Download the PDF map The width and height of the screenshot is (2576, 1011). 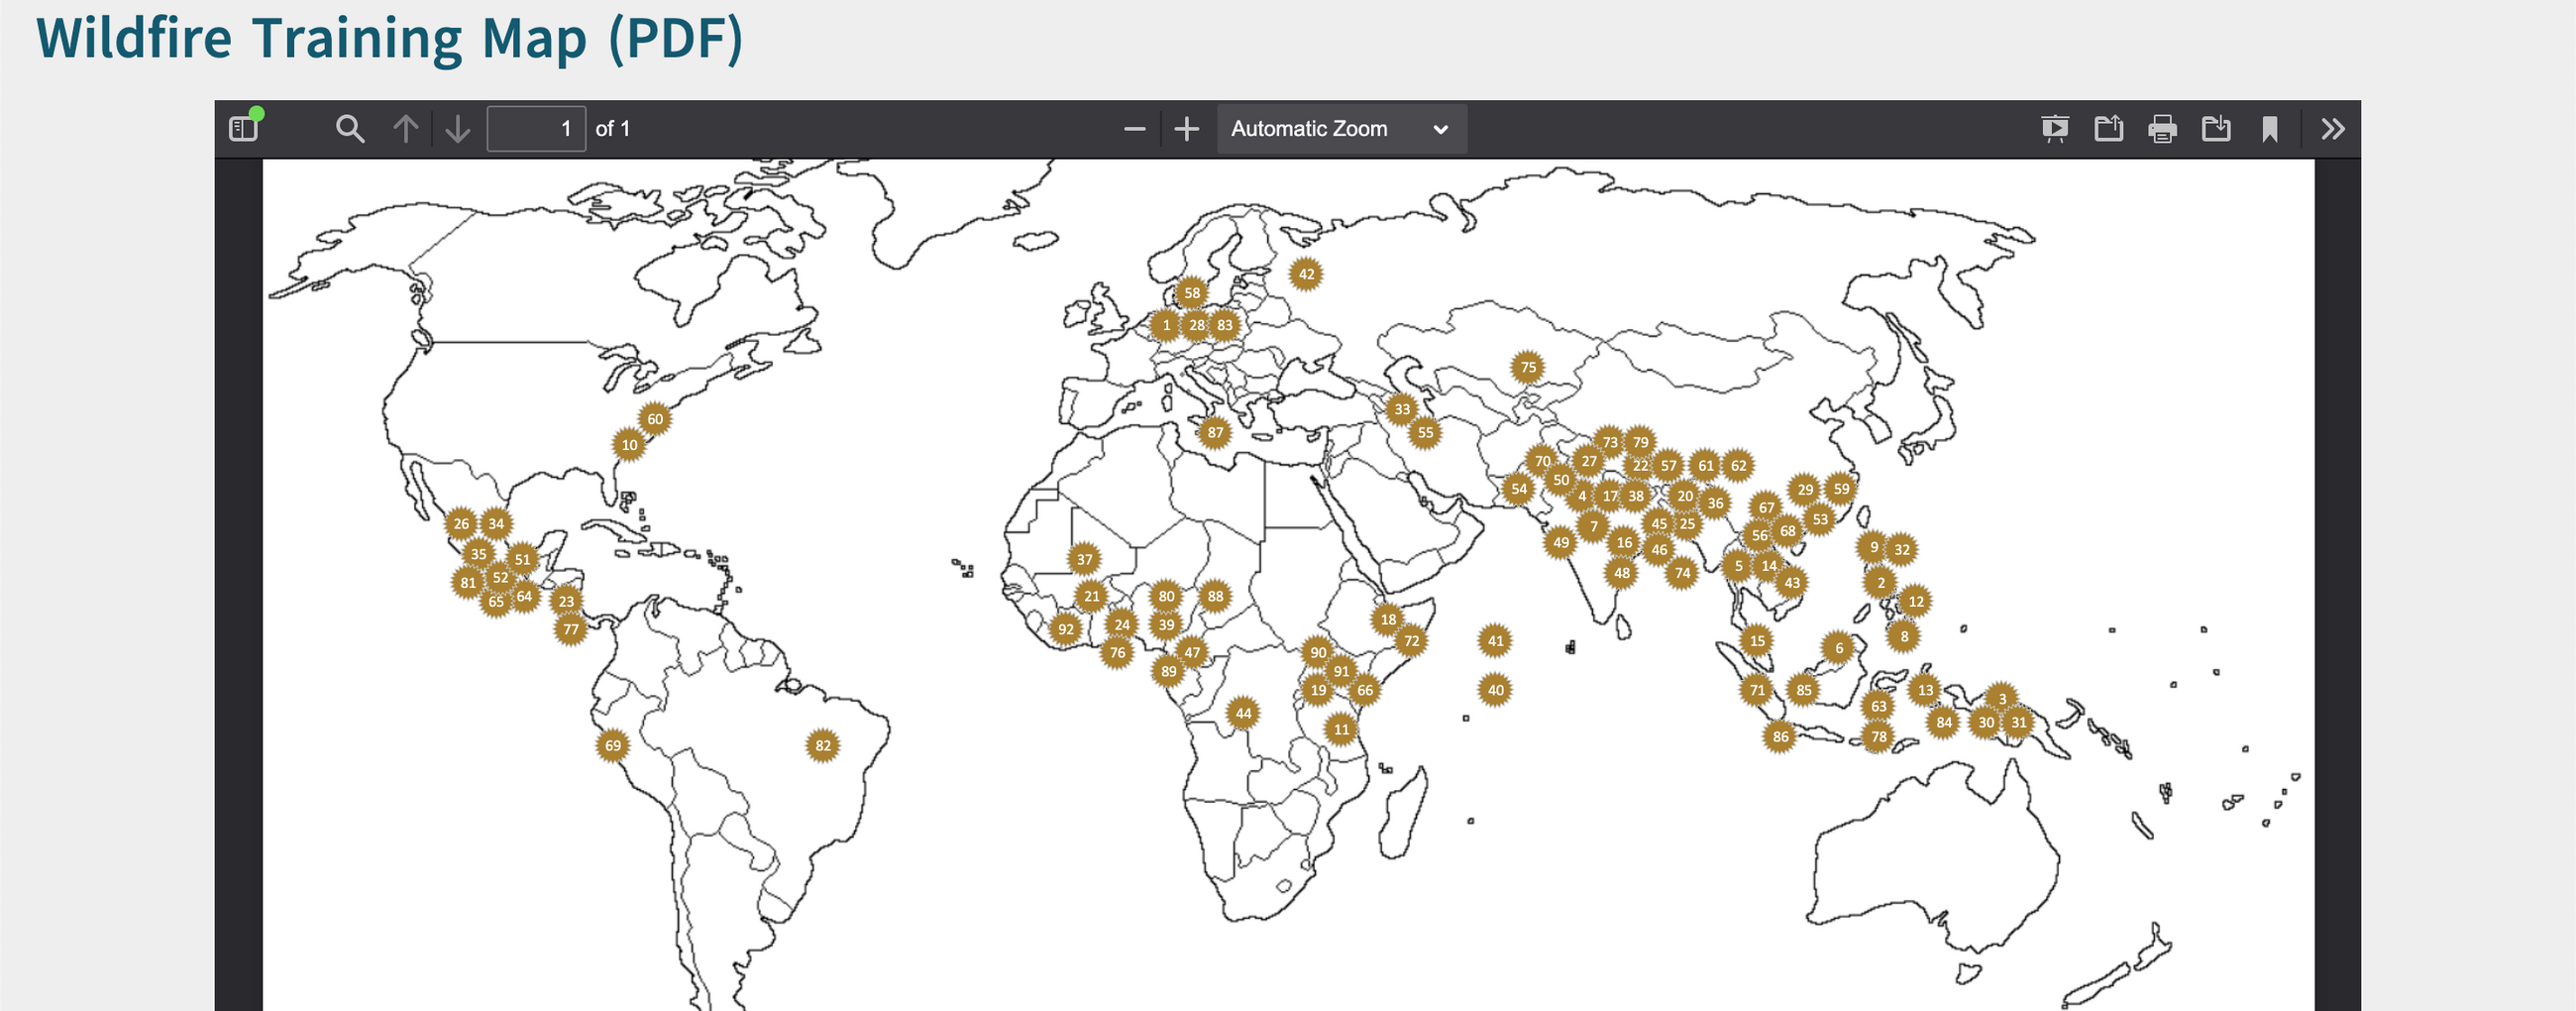[x=2216, y=129]
